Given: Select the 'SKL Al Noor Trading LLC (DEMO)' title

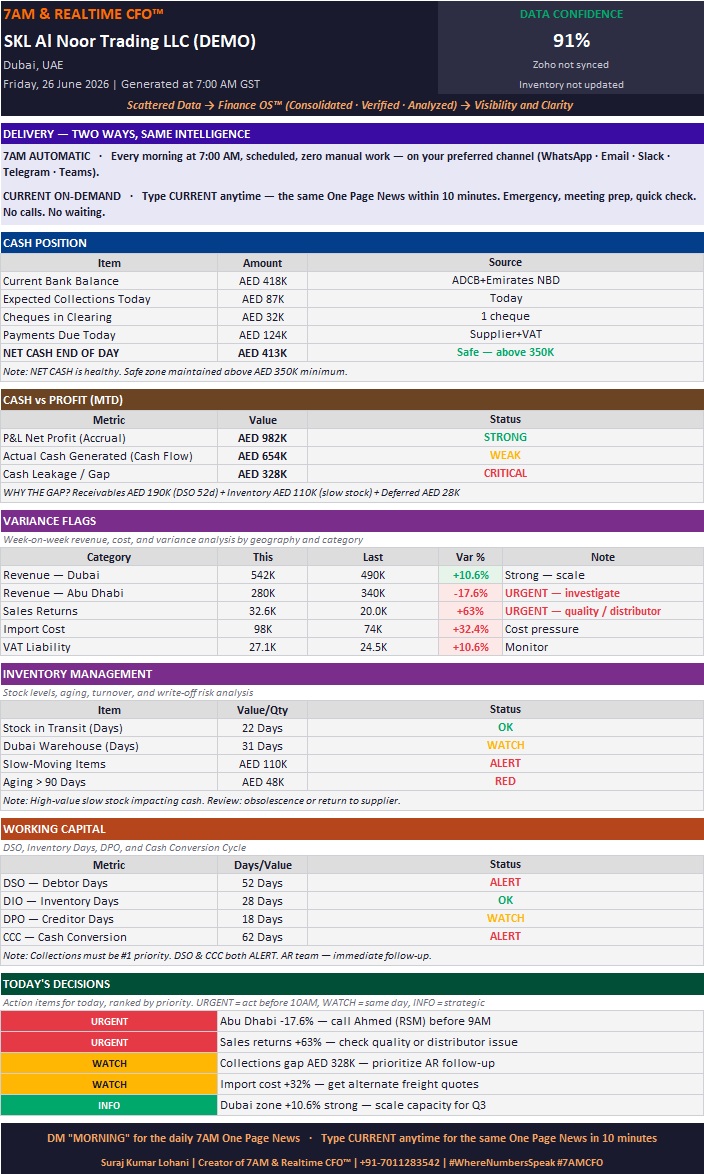Looking at the screenshot, I should tap(130, 41).
